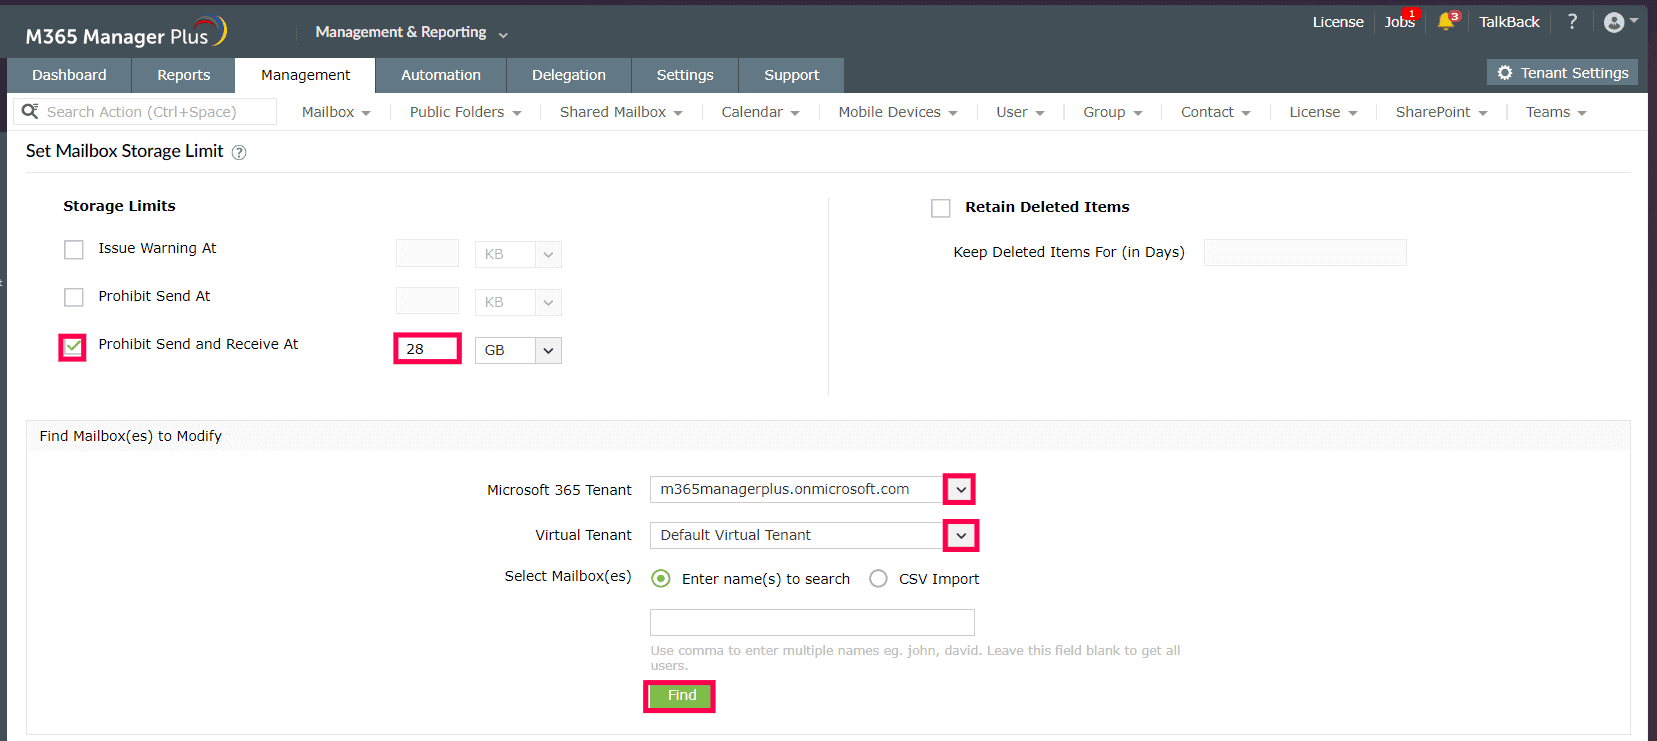
Task: Expand the Contact dropdown menu
Action: click(1216, 112)
